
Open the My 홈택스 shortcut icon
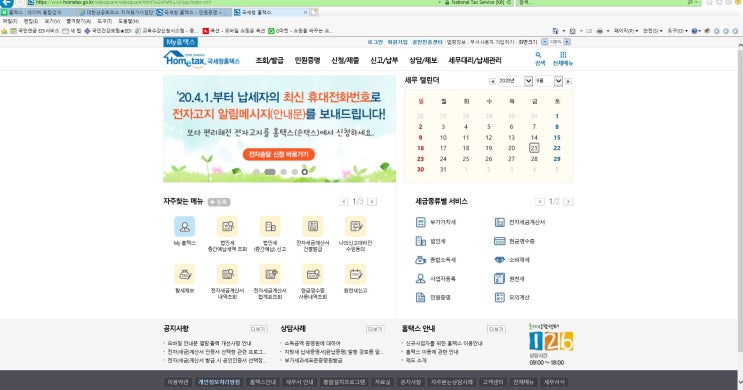(x=184, y=227)
